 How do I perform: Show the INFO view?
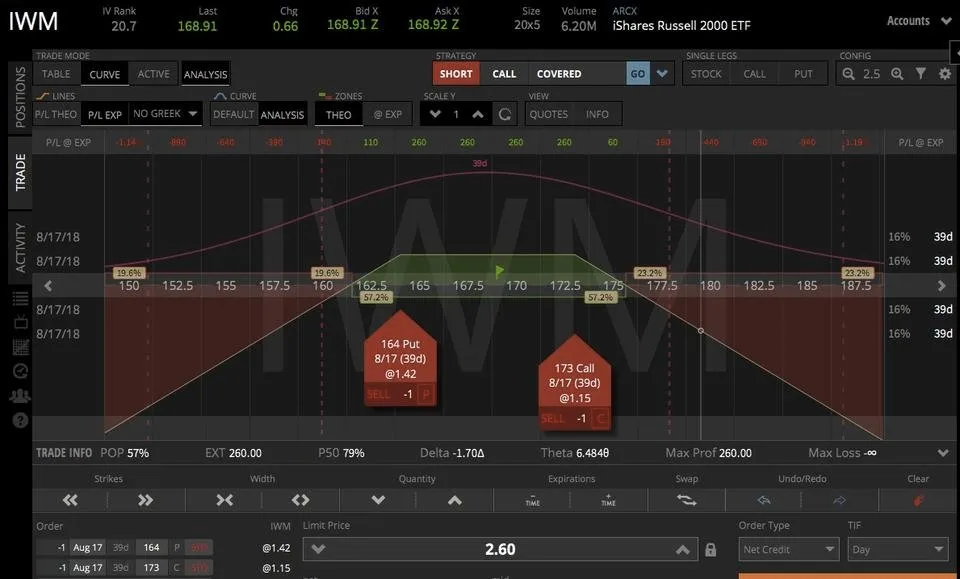(x=597, y=114)
